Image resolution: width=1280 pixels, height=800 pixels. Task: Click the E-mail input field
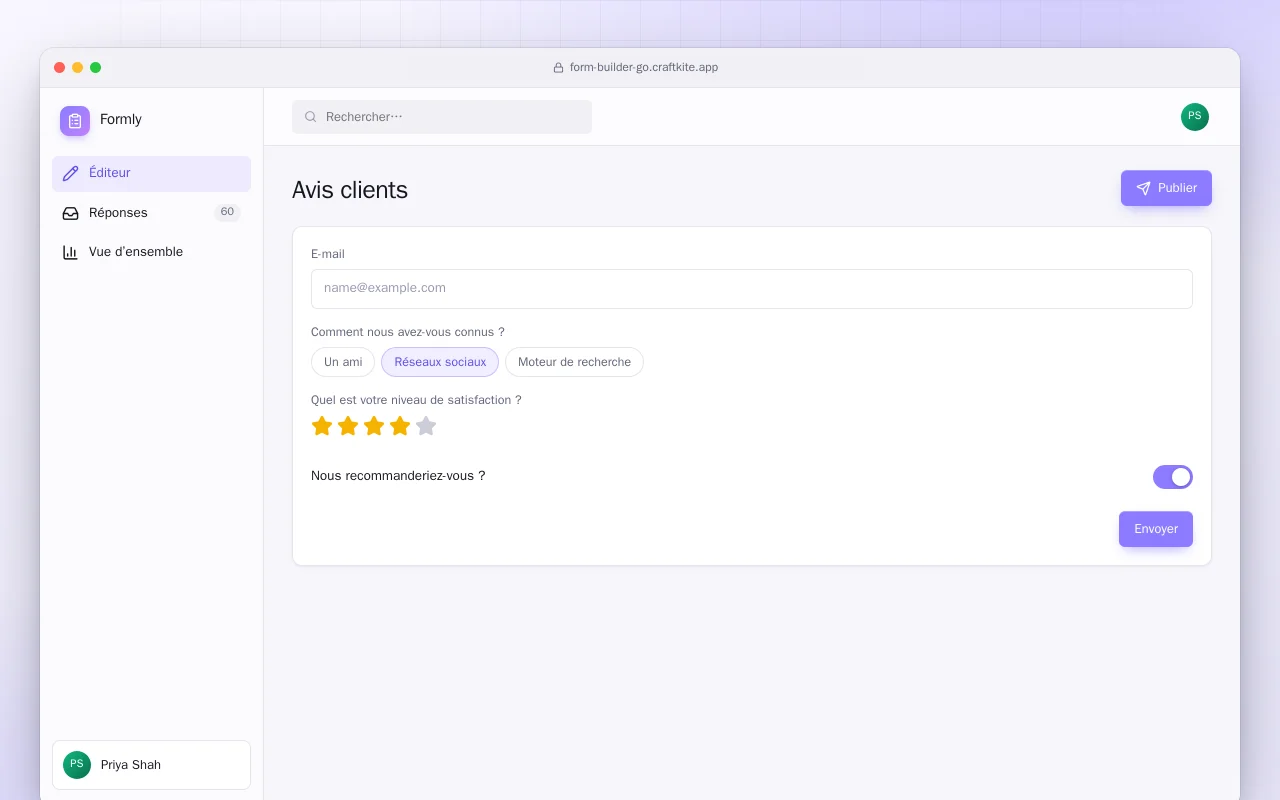click(752, 289)
